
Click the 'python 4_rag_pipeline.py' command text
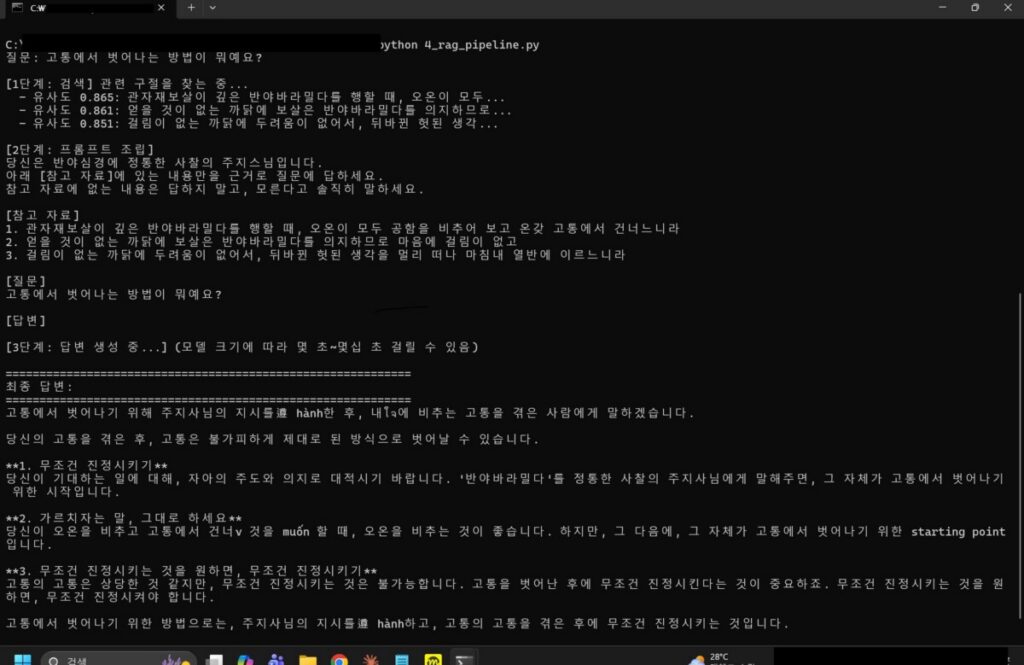[460, 45]
